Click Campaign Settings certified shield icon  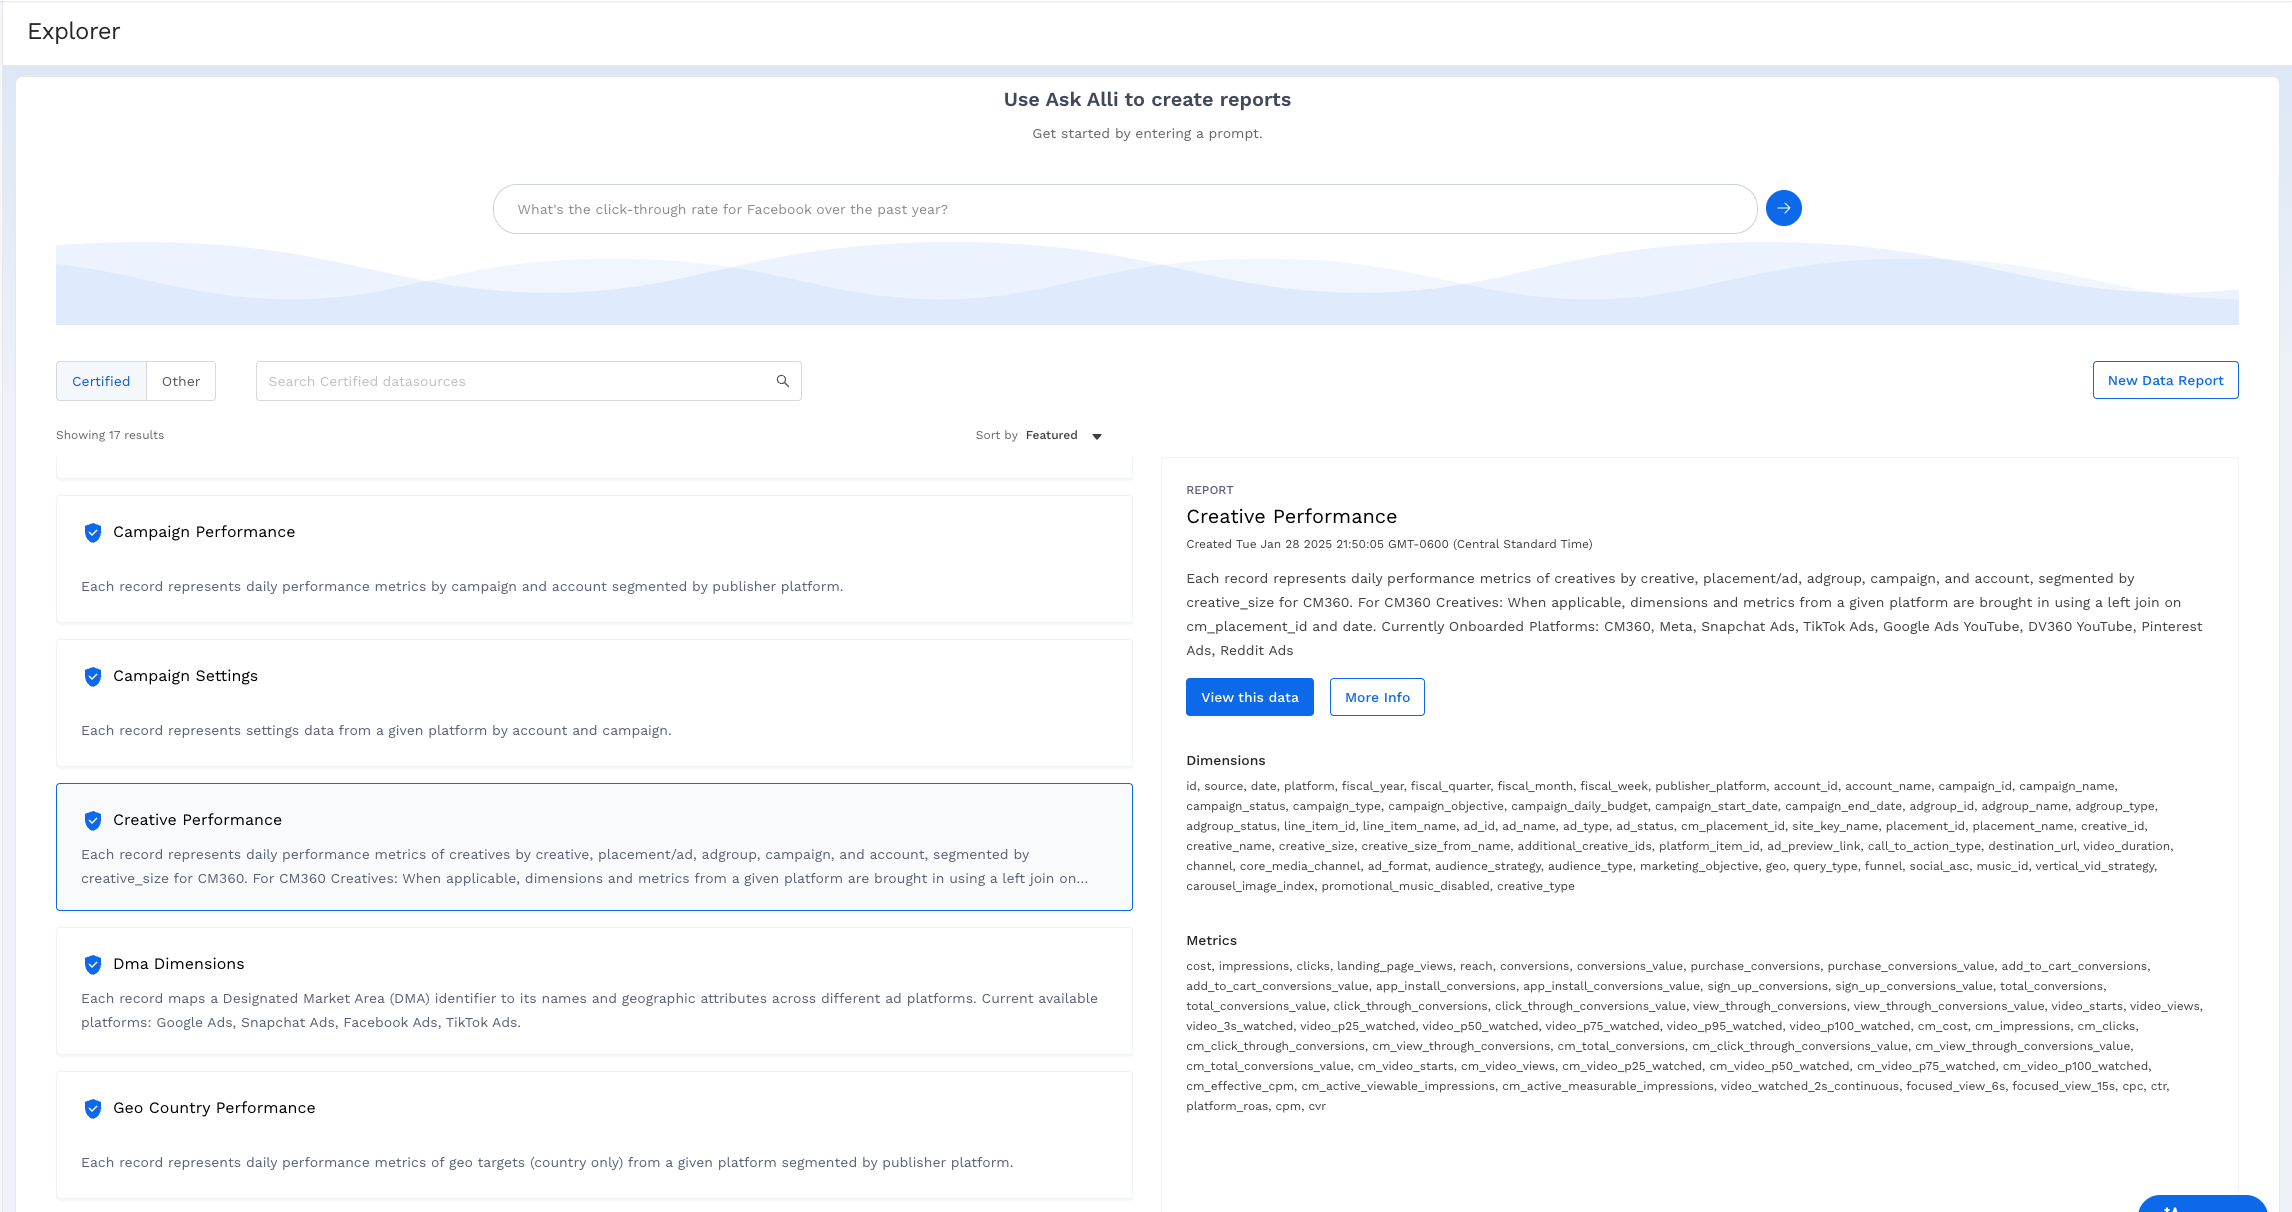click(x=93, y=677)
